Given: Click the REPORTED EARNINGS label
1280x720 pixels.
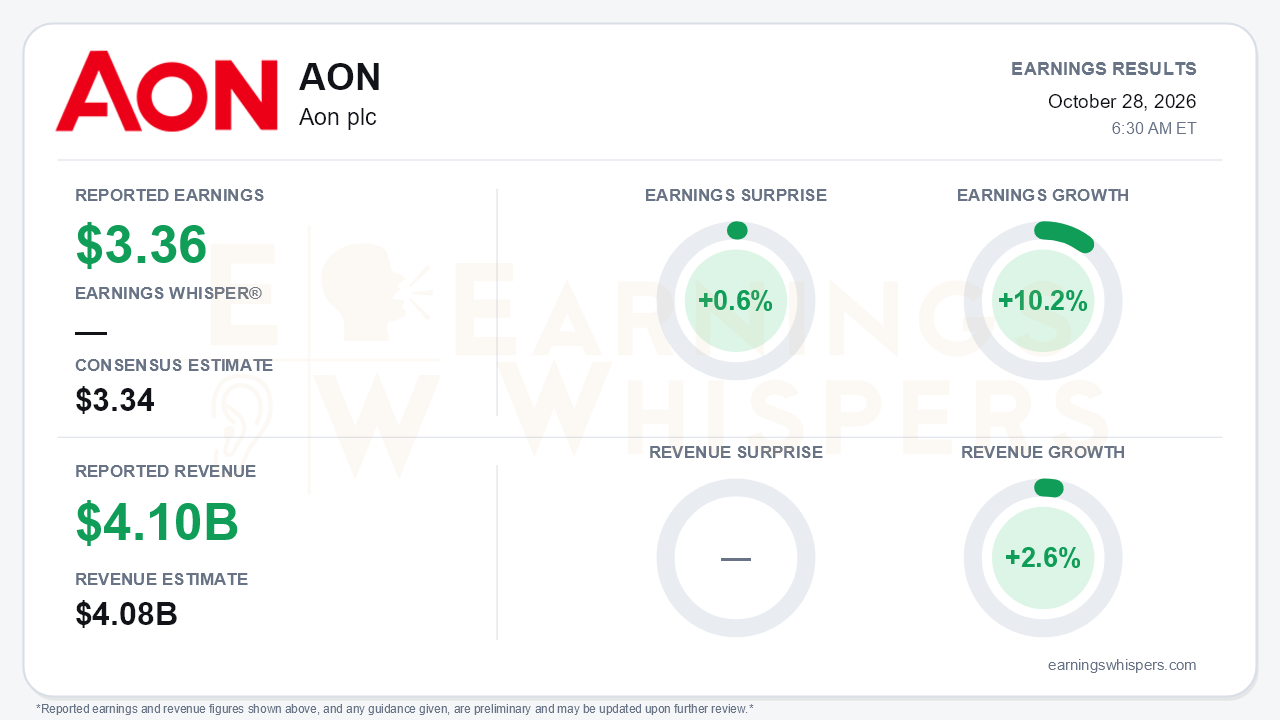Looking at the screenshot, I should pyautogui.click(x=170, y=195).
